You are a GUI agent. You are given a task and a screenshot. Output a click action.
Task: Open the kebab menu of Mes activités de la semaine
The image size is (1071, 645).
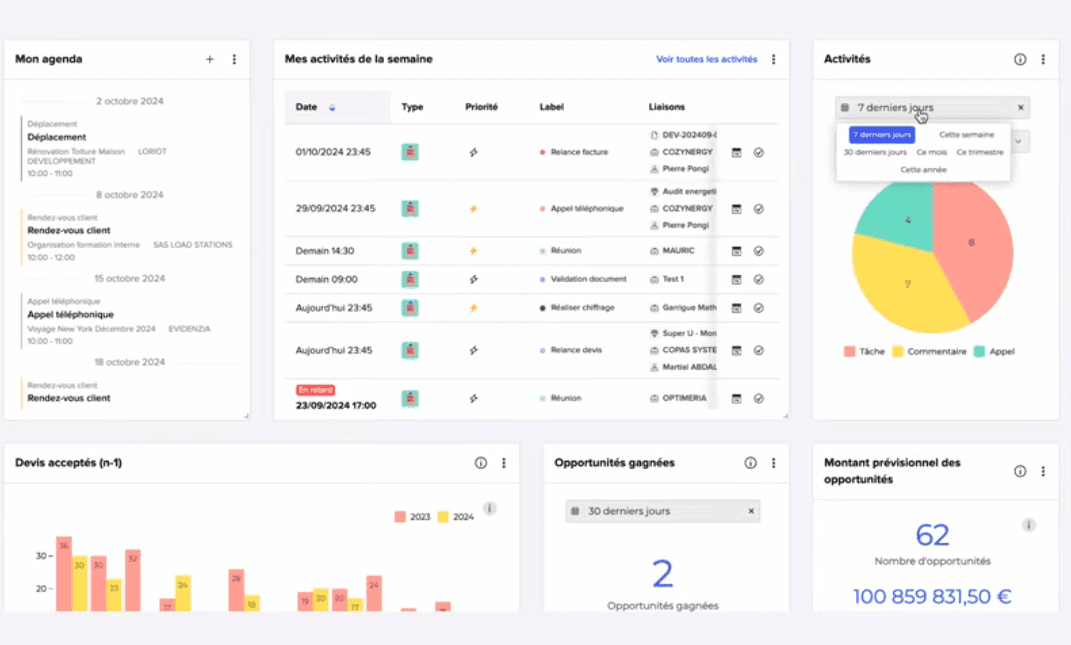coord(773,59)
